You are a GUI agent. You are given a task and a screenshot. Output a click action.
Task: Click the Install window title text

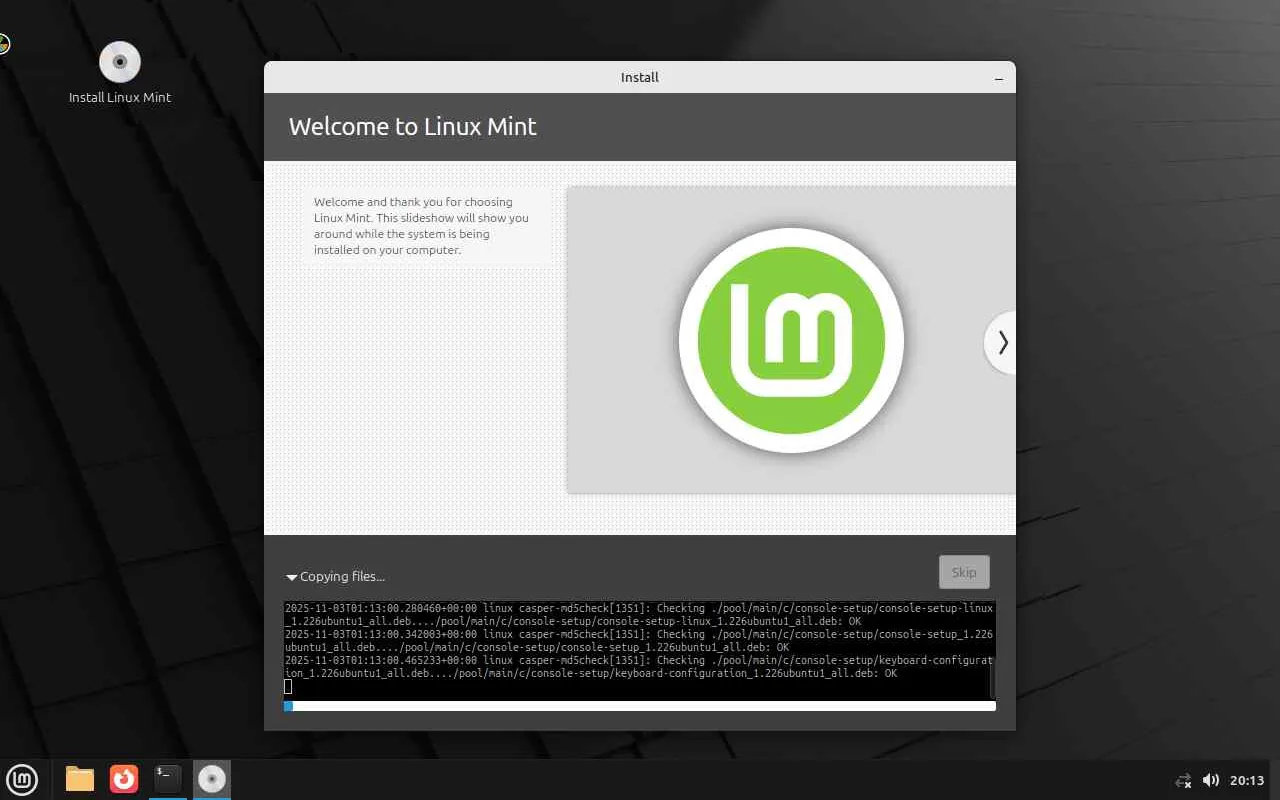[640, 78]
